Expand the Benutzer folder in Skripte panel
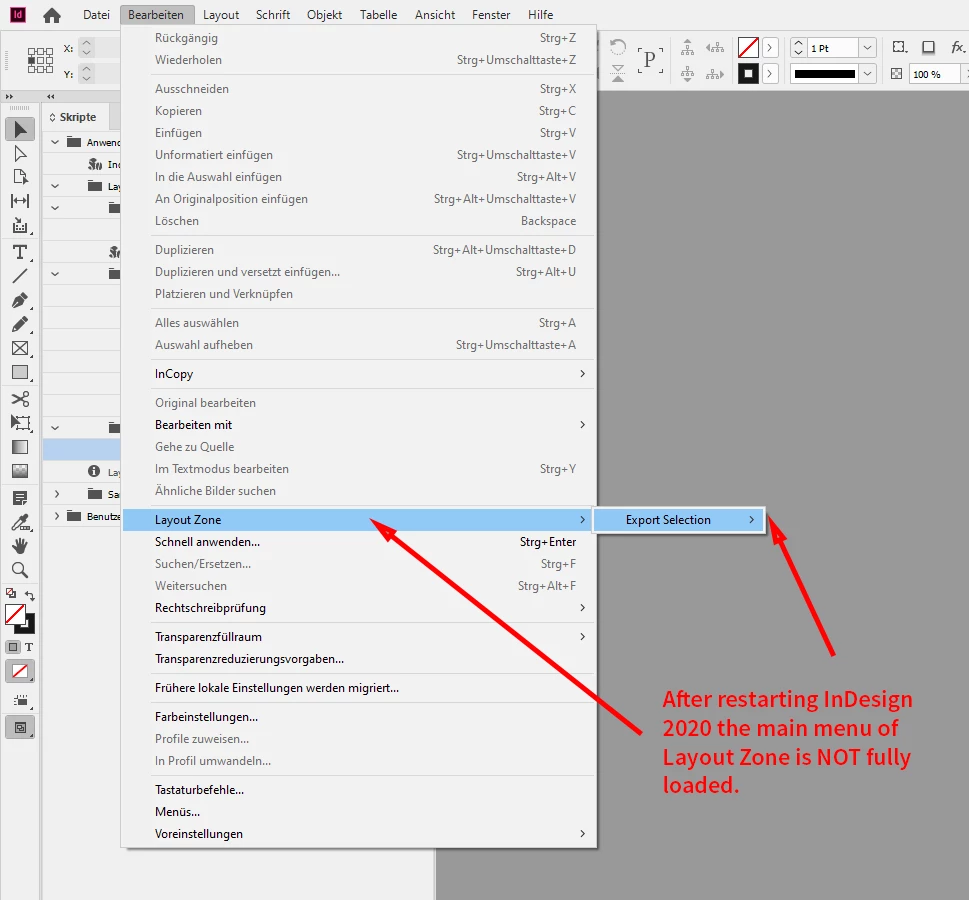The image size is (969, 900). point(57,516)
